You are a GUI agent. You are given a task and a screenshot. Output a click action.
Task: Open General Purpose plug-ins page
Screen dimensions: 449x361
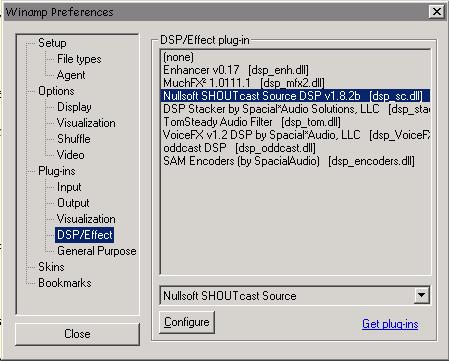click(97, 251)
